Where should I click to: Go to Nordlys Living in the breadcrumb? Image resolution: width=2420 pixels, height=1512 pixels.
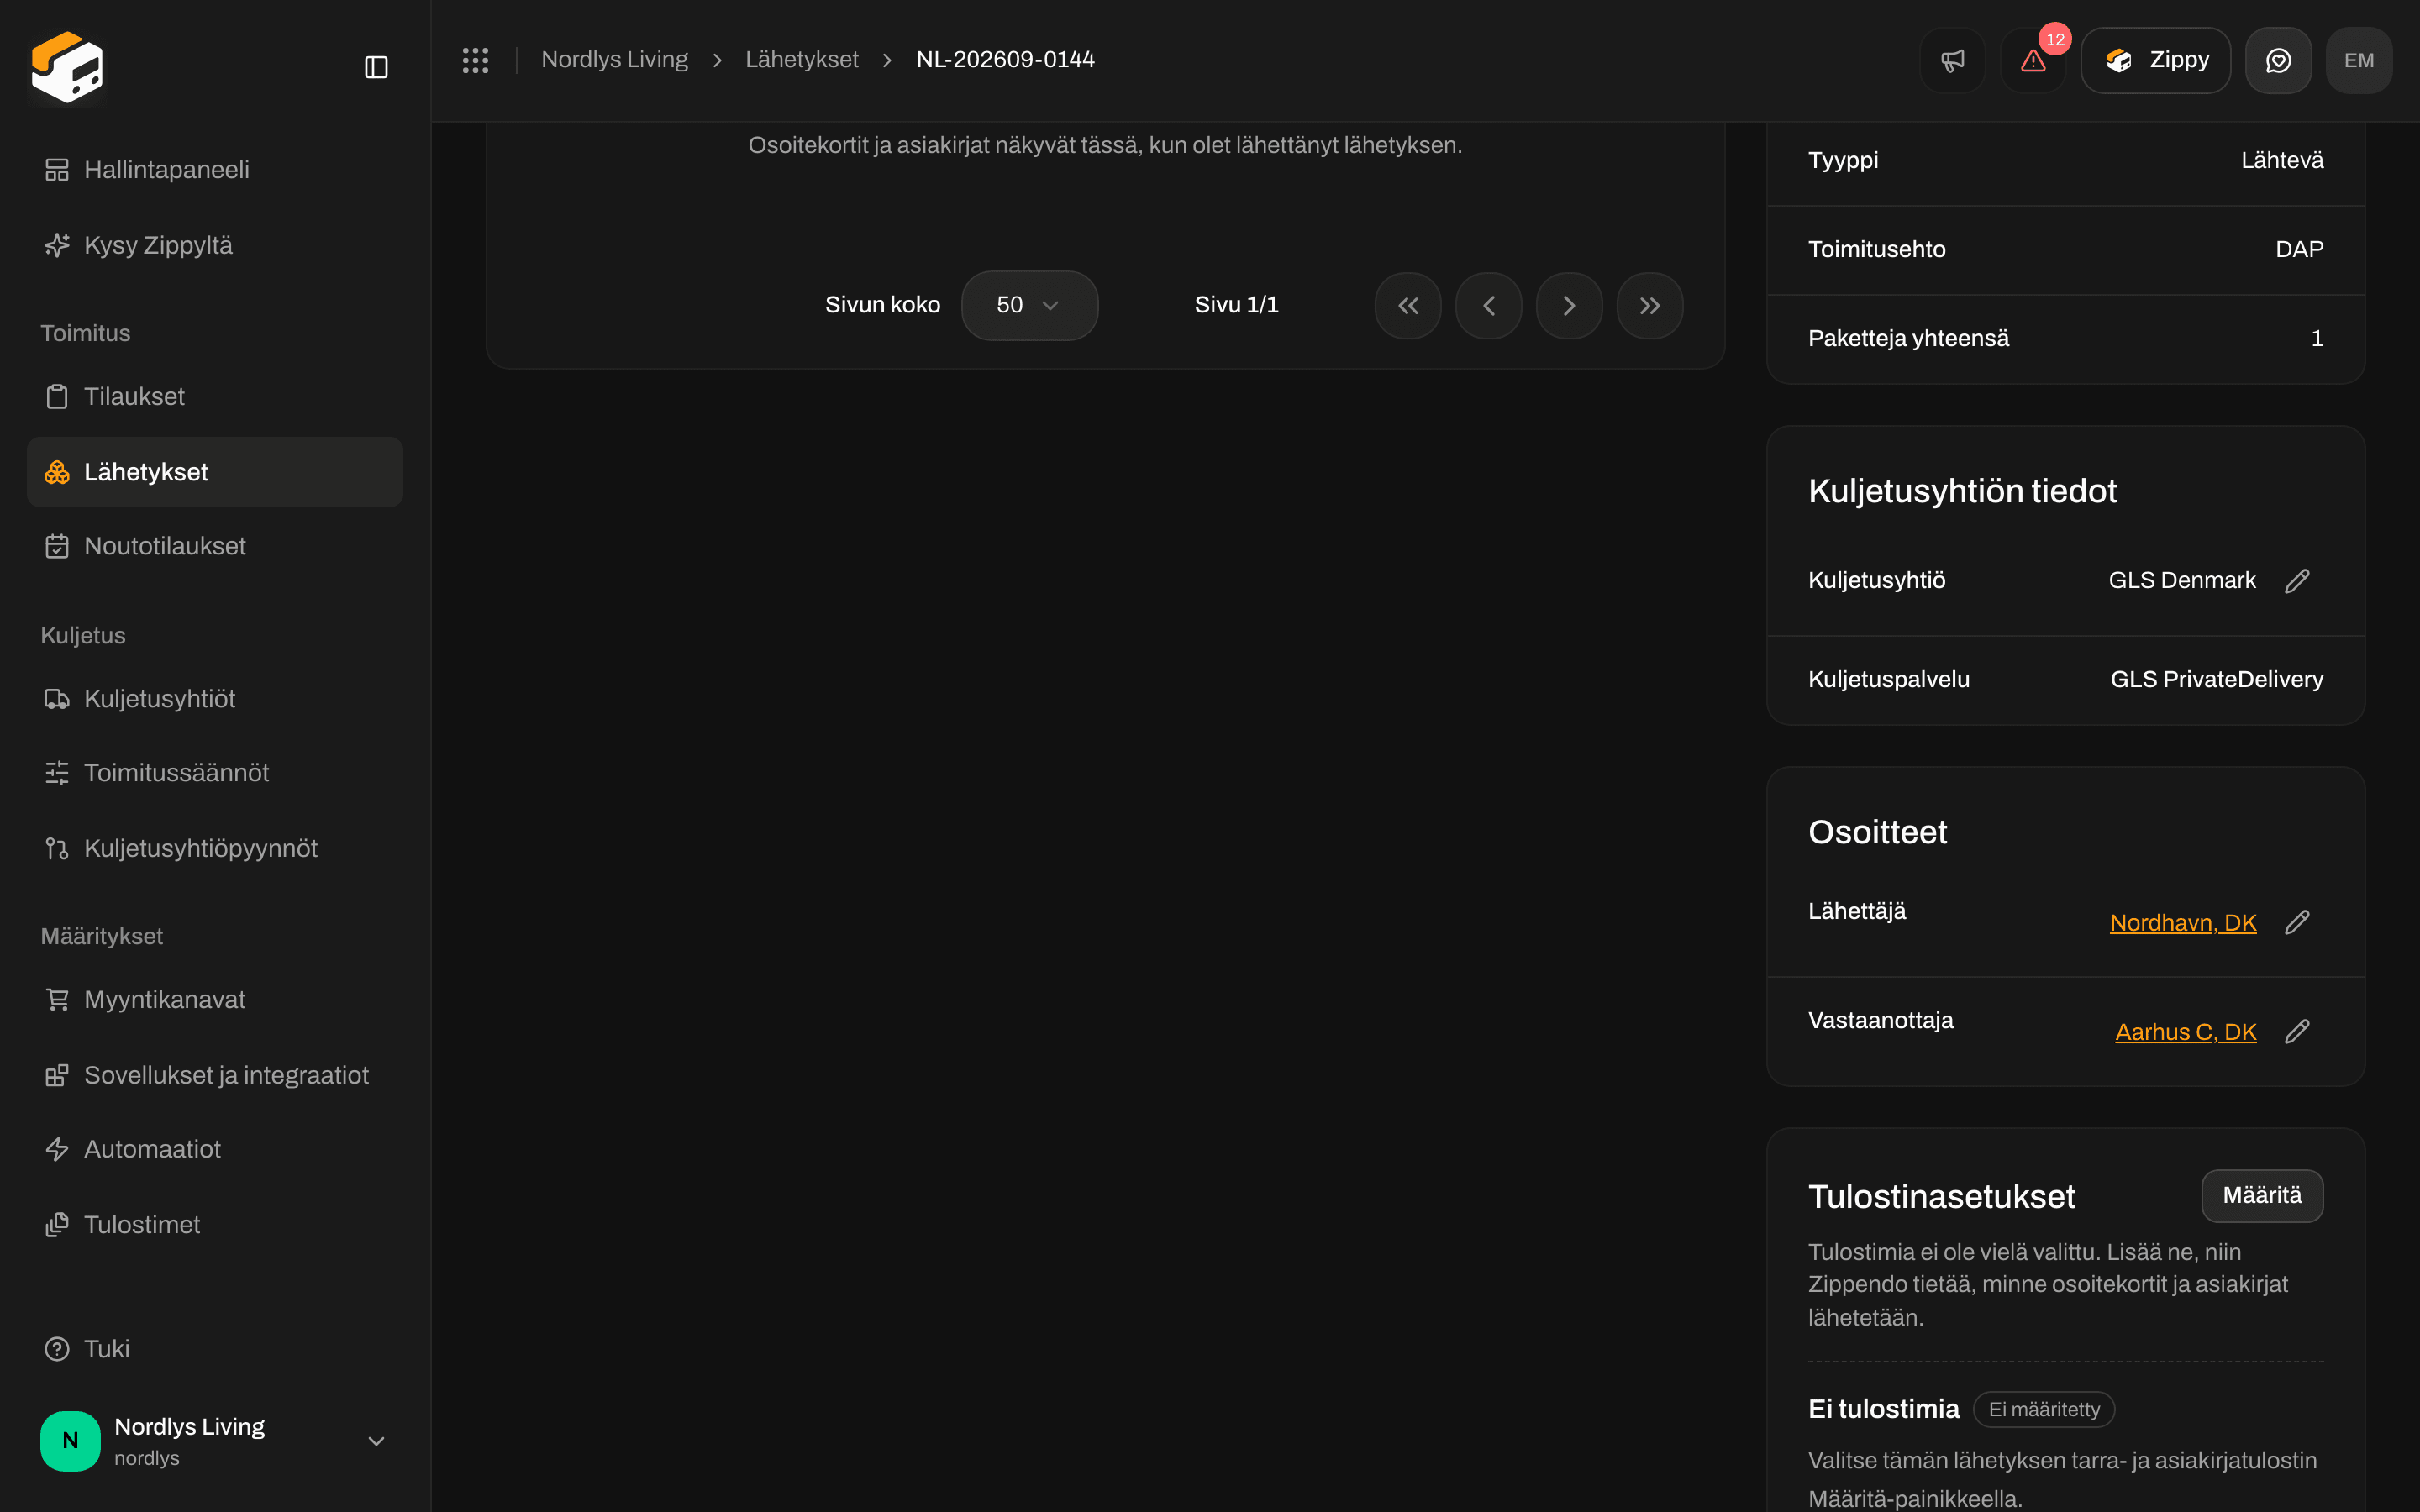(x=615, y=60)
